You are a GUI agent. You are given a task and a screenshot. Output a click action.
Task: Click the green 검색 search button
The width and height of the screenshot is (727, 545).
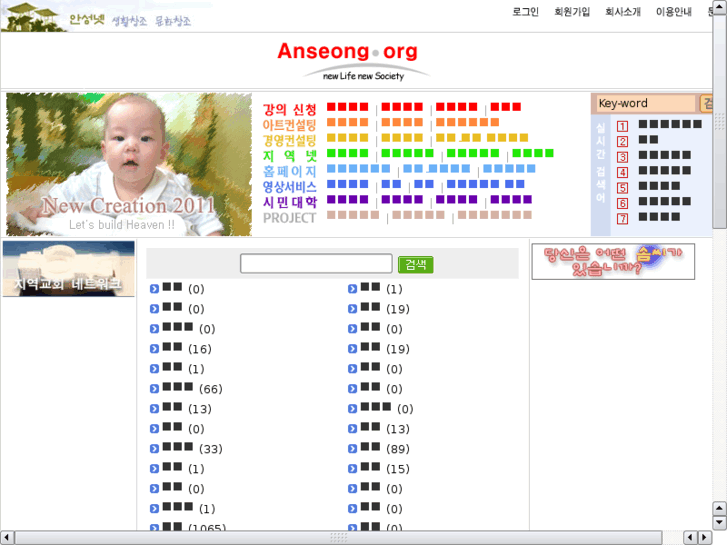[415, 264]
